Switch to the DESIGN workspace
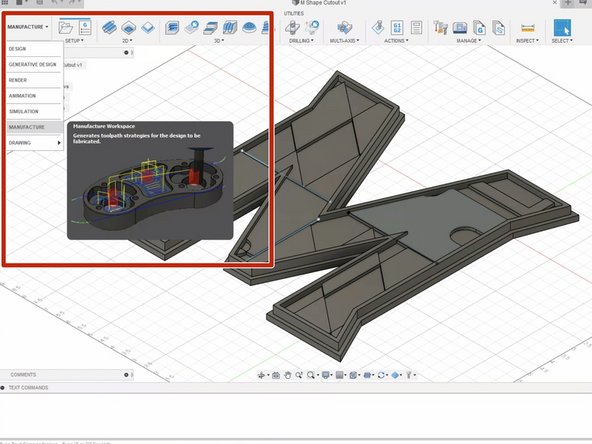The image size is (592, 444). pyautogui.click(x=34, y=49)
